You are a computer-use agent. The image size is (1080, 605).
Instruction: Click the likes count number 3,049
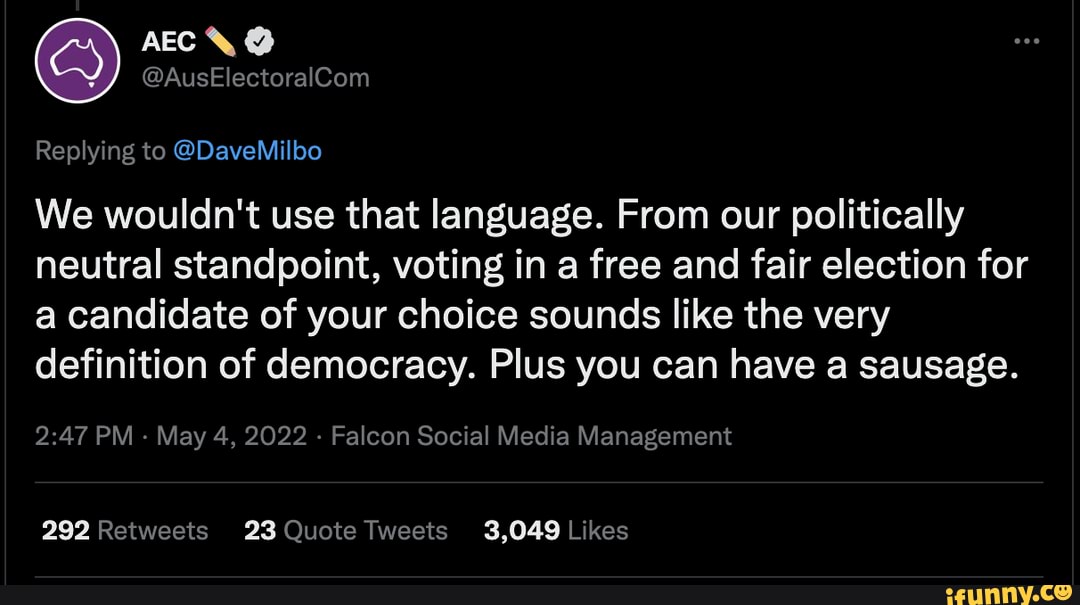(x=521, y=530)
